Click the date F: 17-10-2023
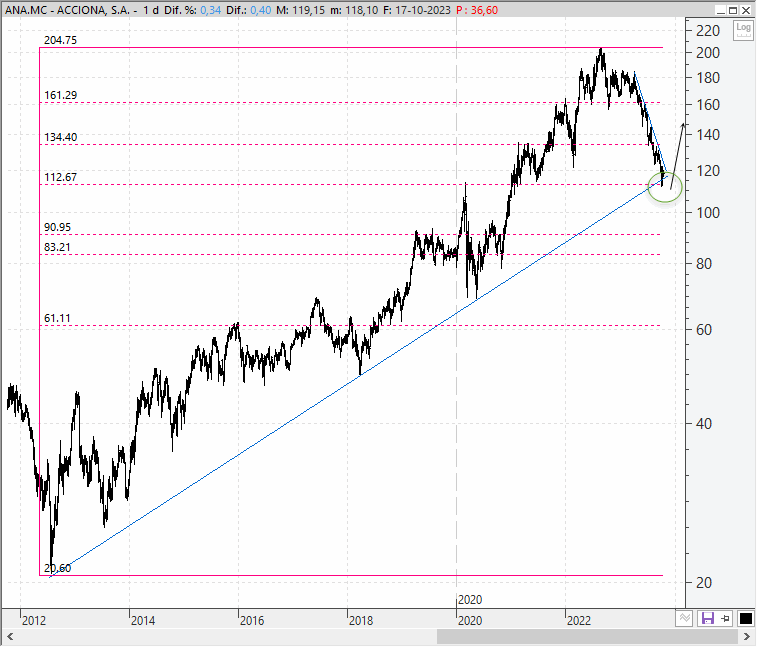 coord(417,10)
